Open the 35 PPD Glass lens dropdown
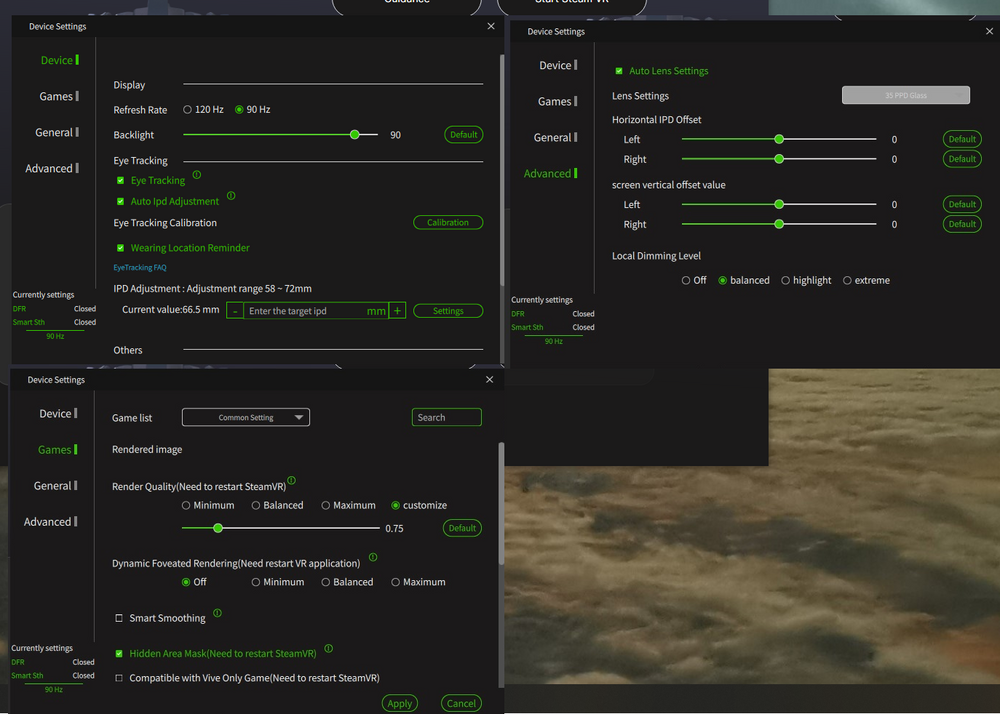Viewport: 1000px width, 714px height. (x=906, y=95)
